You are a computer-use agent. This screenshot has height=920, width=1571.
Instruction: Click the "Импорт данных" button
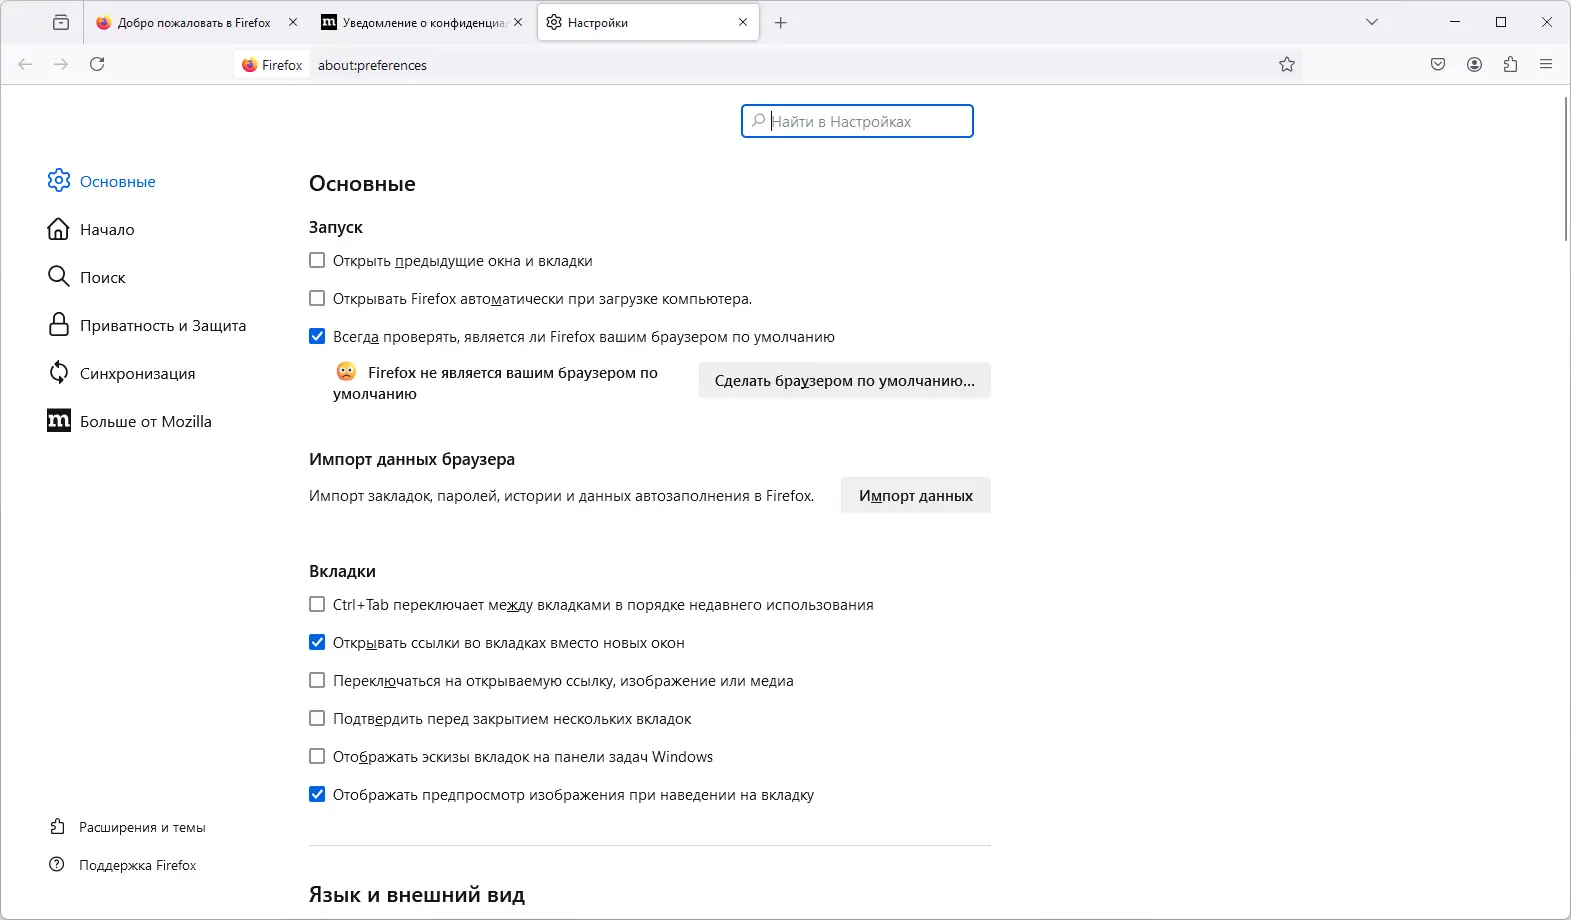915,495
